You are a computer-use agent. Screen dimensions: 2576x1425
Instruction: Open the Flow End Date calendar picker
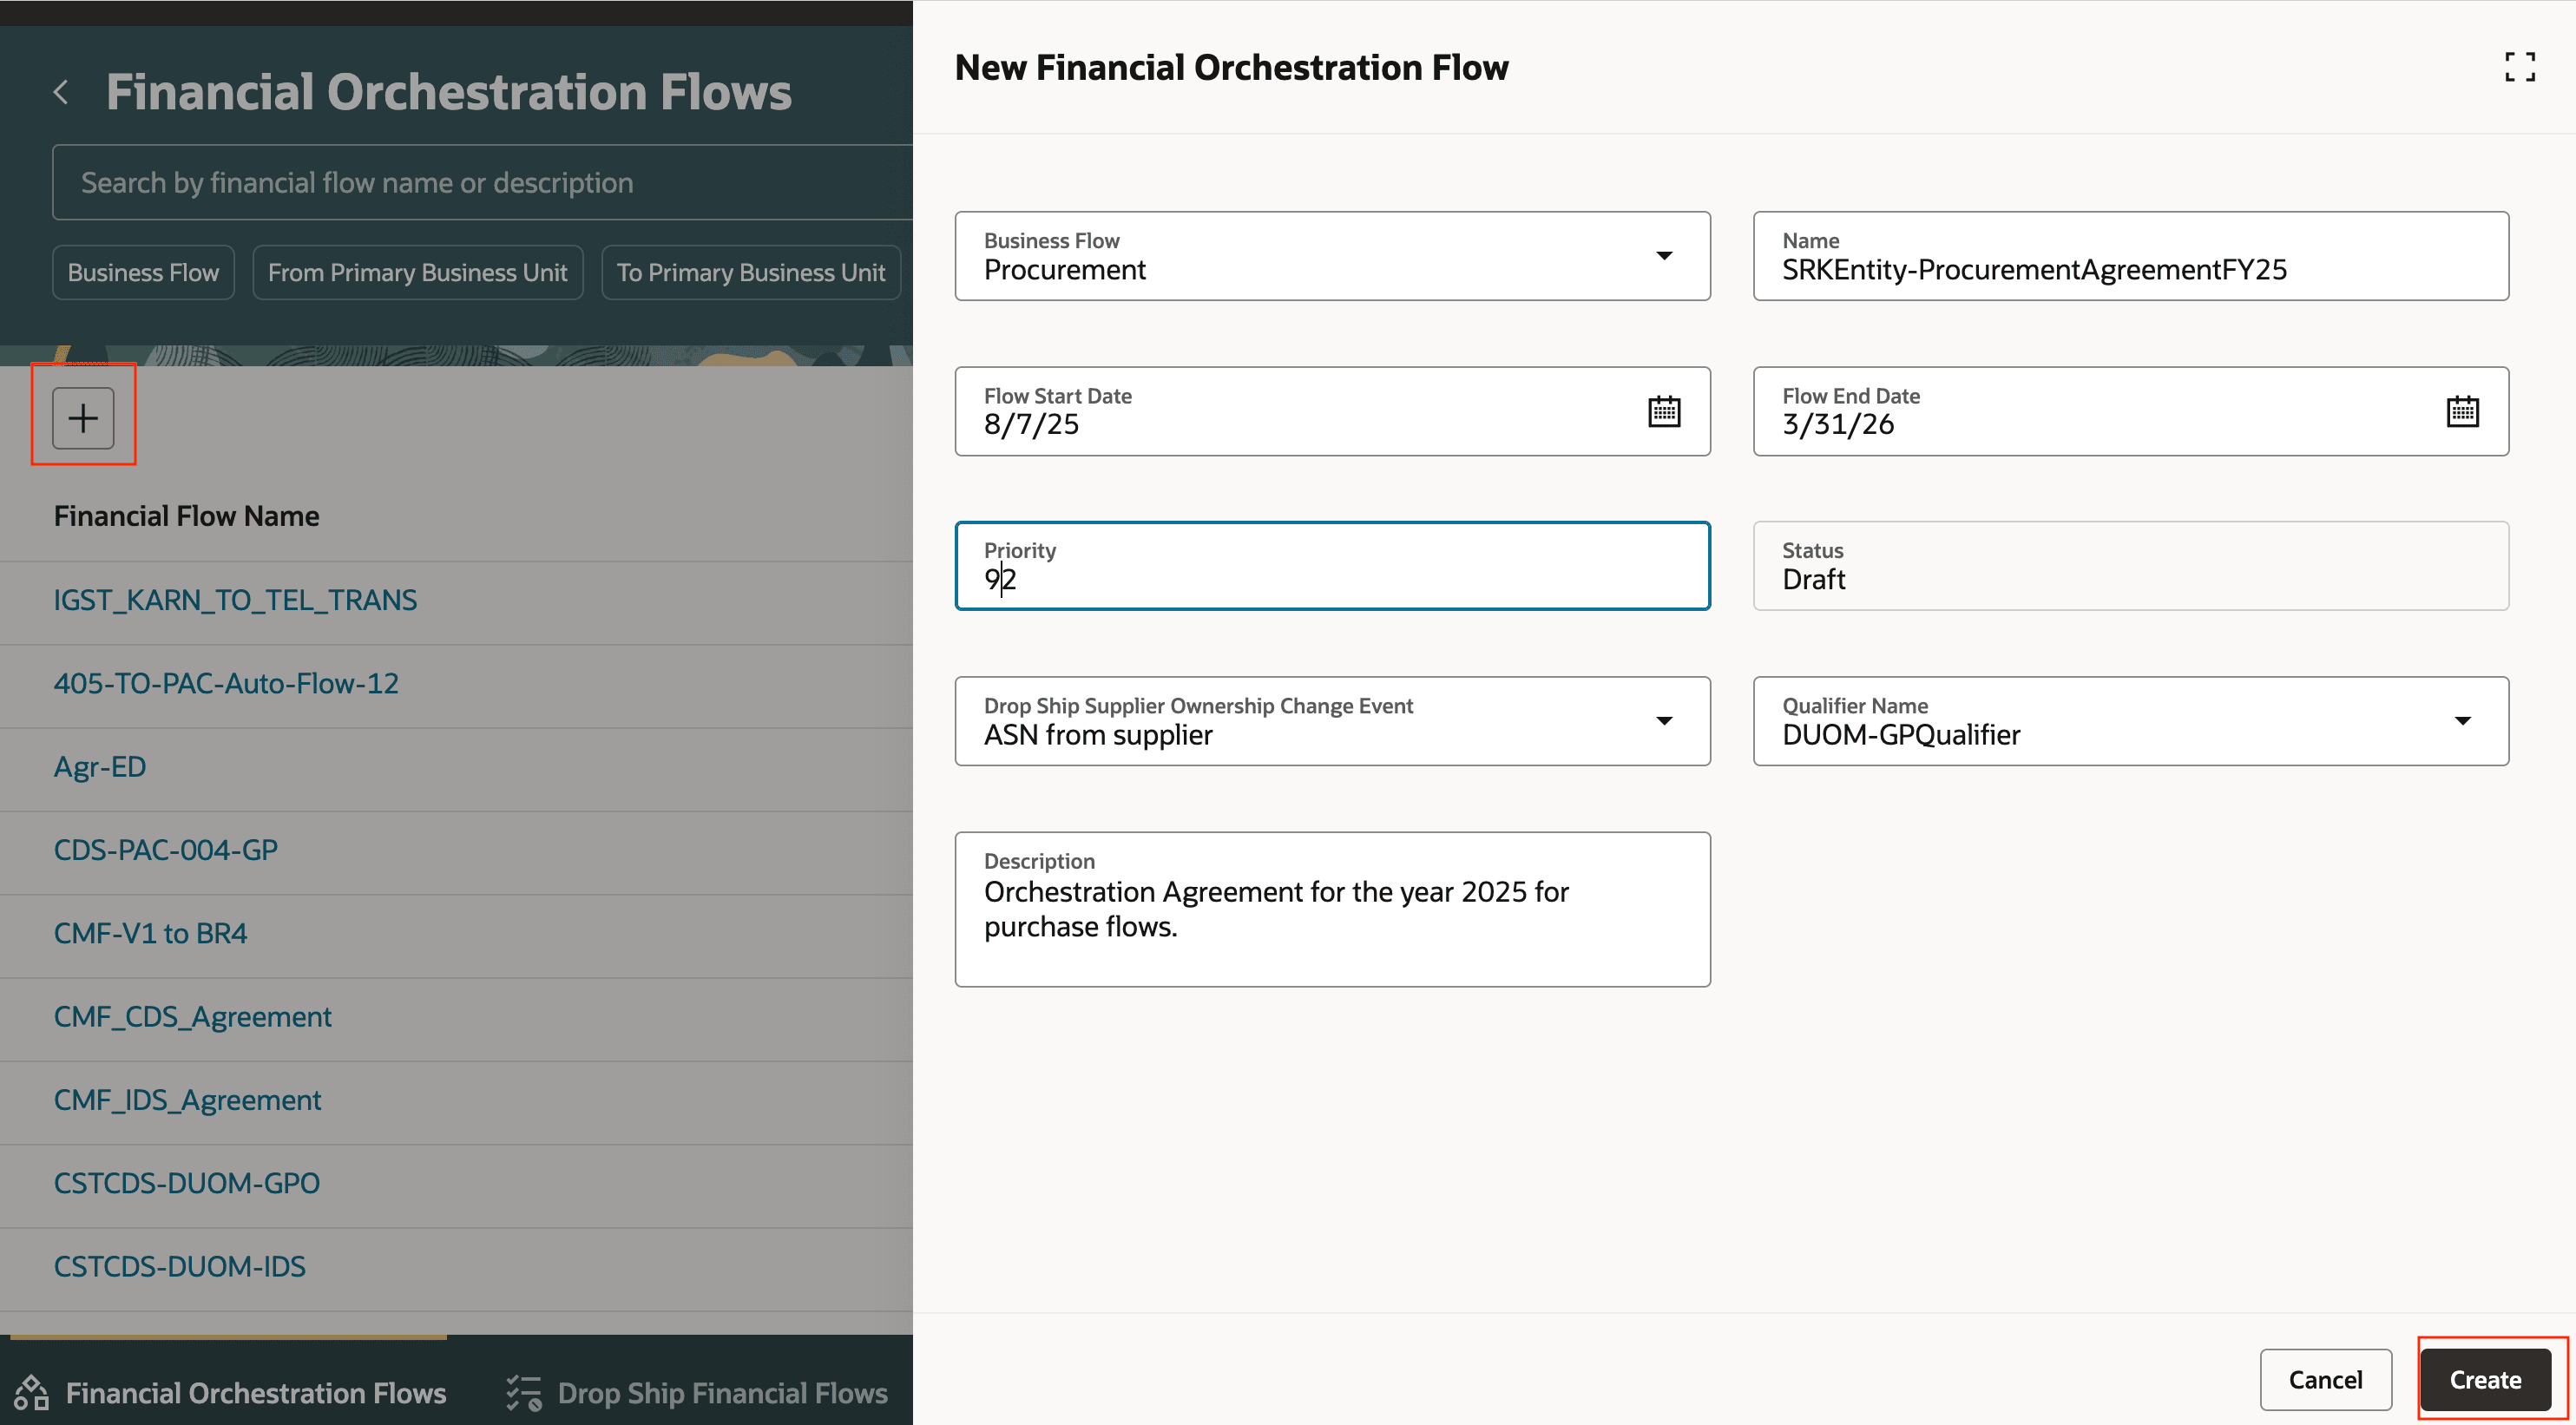[x=2461, y=411]
